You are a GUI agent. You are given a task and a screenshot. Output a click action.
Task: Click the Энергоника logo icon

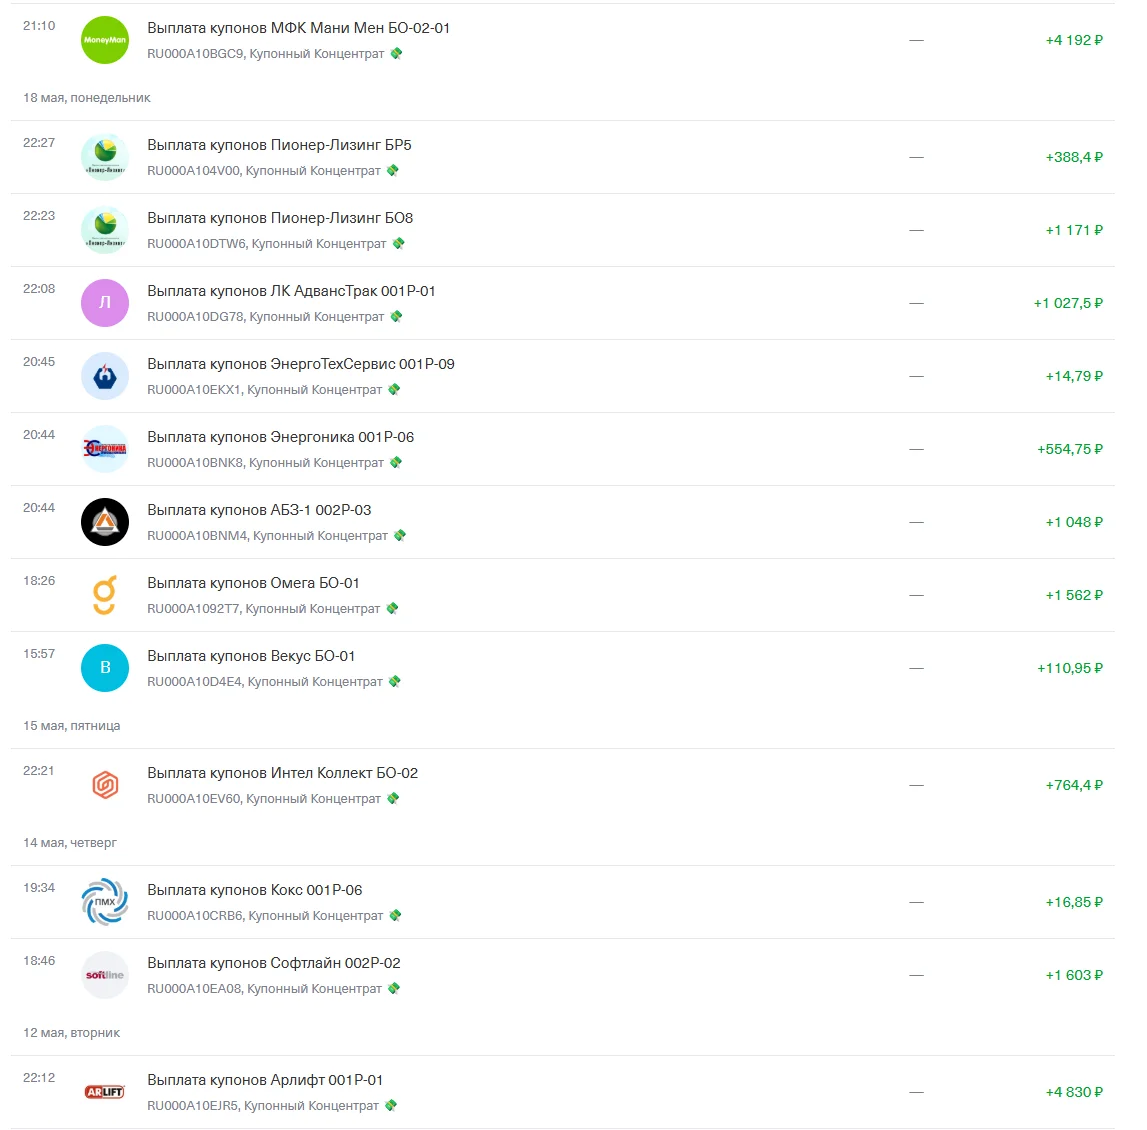click(105, 449)
